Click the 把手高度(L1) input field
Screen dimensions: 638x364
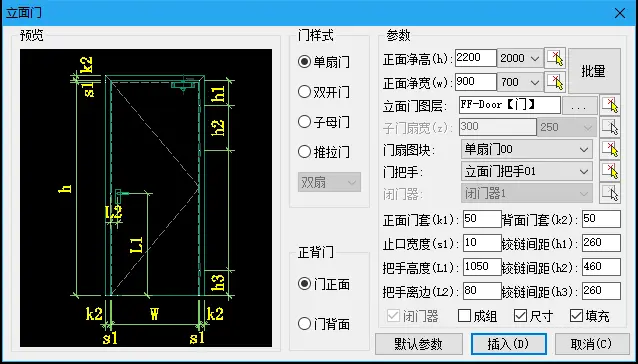coord(482,267)
